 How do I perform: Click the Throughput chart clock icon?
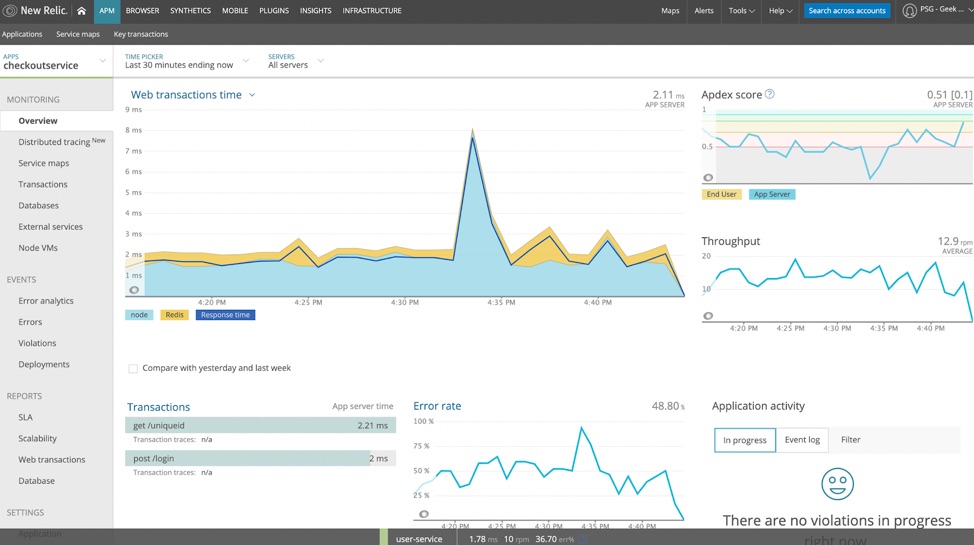pyautogui.click(x=708, y=316)
